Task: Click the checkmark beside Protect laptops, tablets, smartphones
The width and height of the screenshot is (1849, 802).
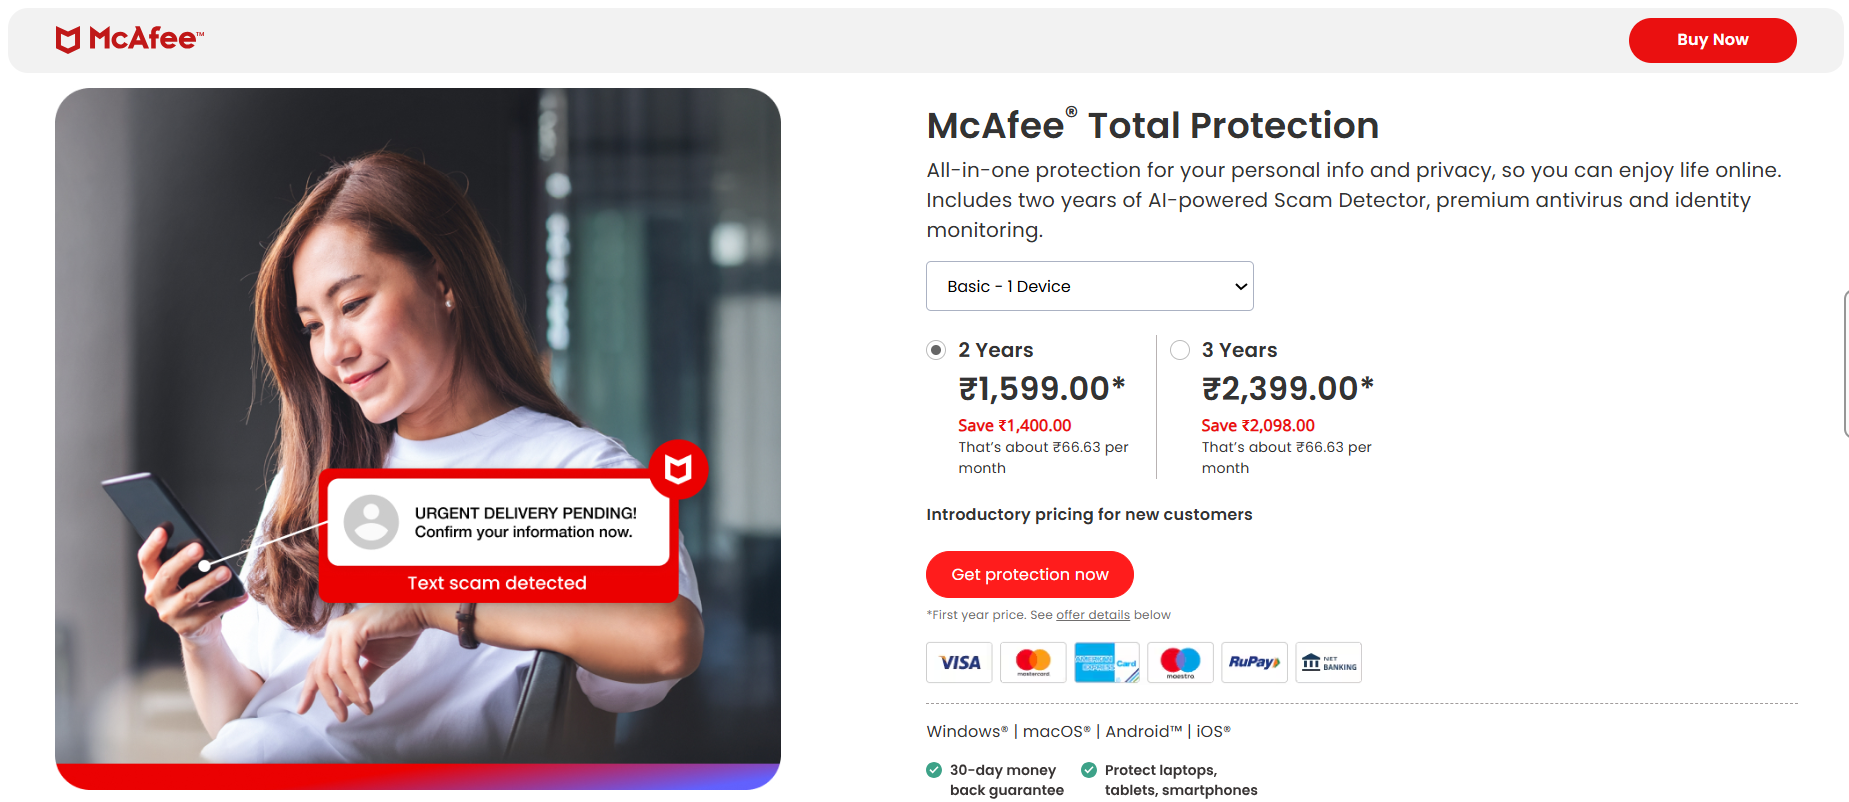Action: [1088, 770]
